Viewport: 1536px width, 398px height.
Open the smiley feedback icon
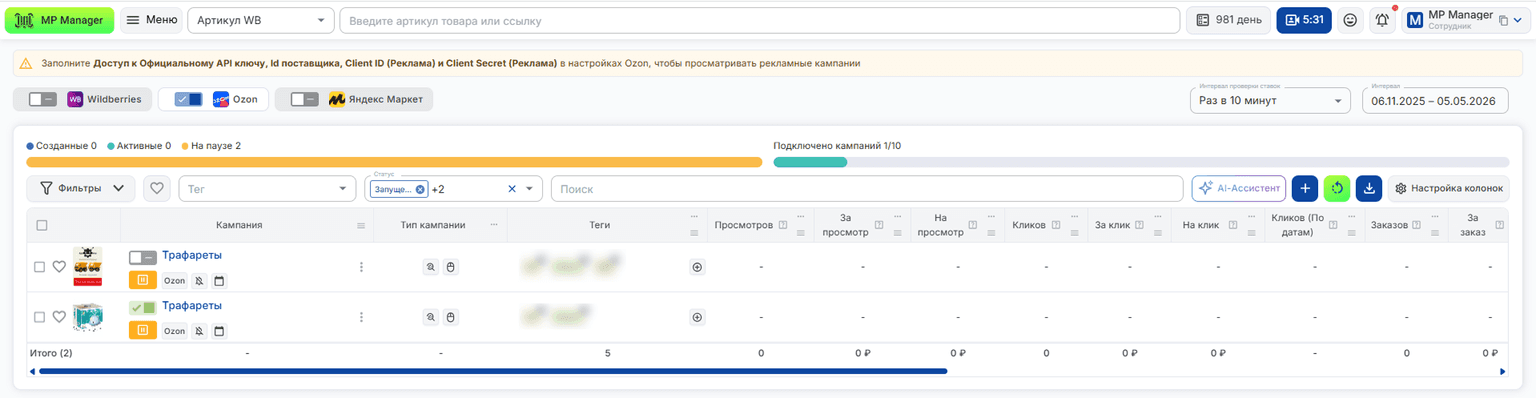(x=1350, y=20)
